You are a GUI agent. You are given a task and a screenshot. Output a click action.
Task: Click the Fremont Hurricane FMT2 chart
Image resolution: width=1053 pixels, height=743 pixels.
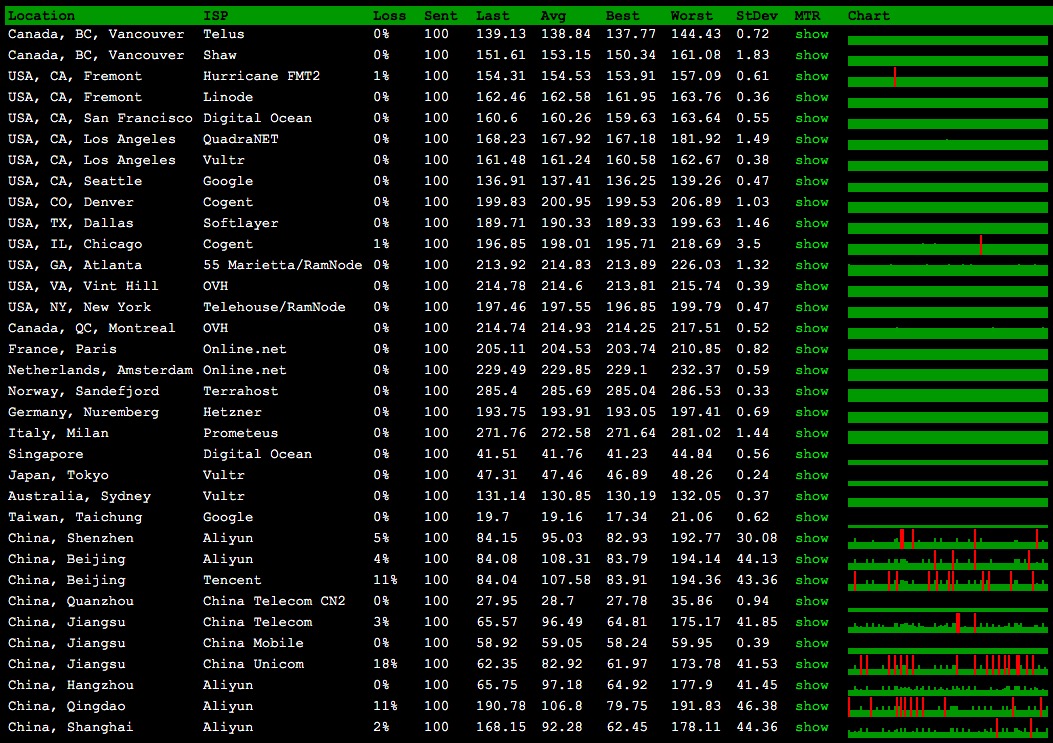(947, 77)
